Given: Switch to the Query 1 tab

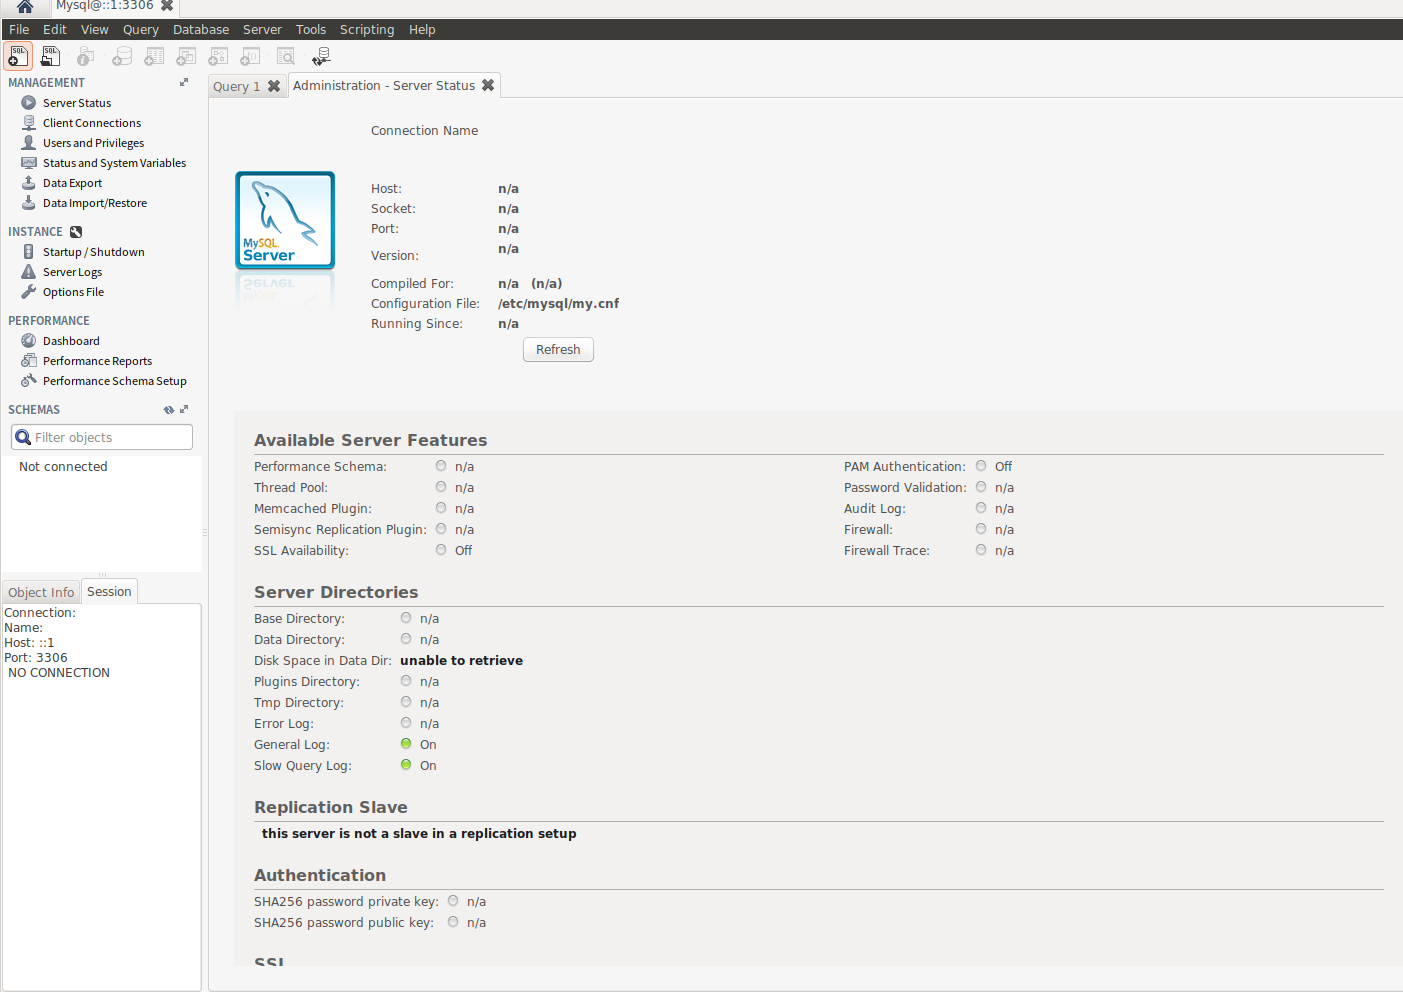Looking at the screenshot, I should [x=236, y=87].
